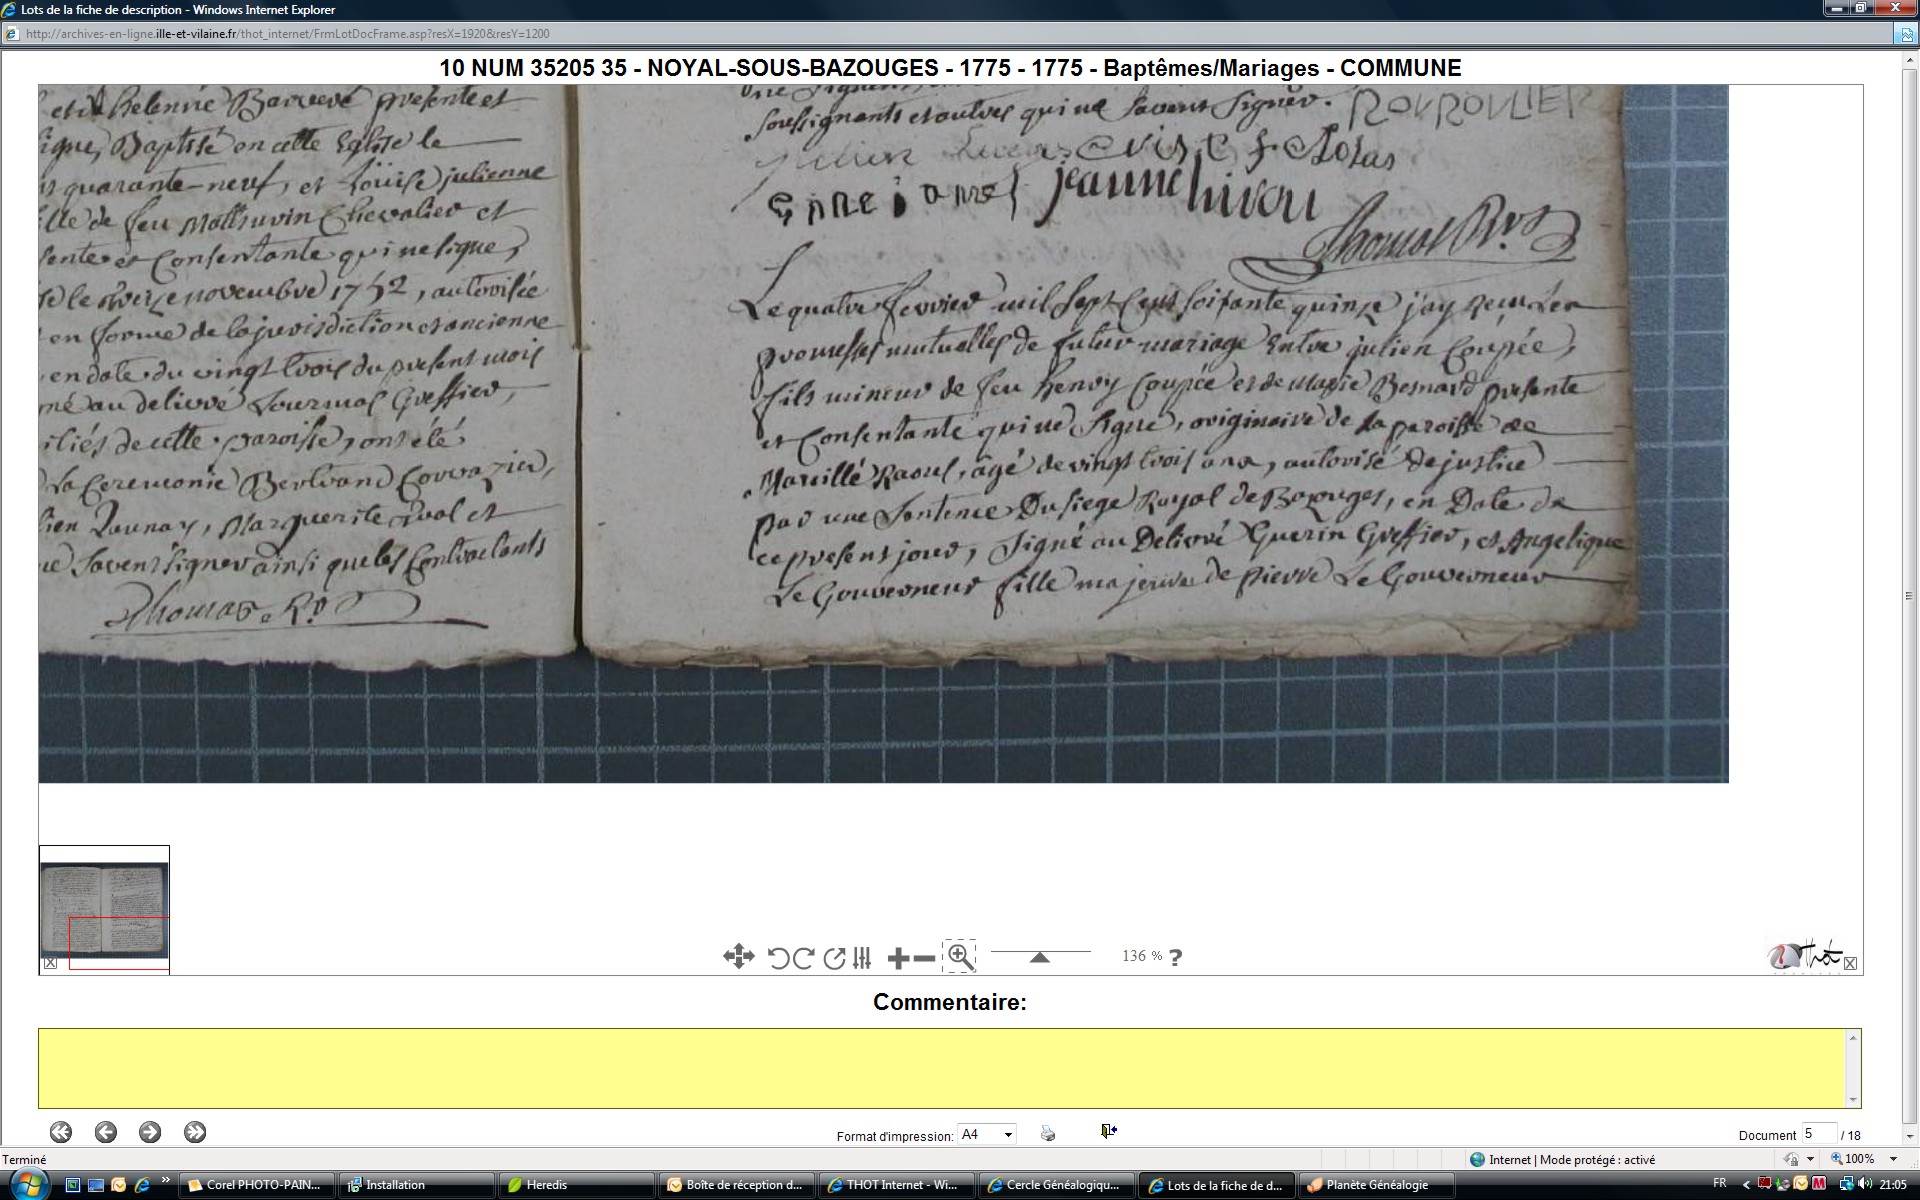This screenshot has height=1200, width=1920.
Task: Click the print document icon
Action: (1047, 1133)
